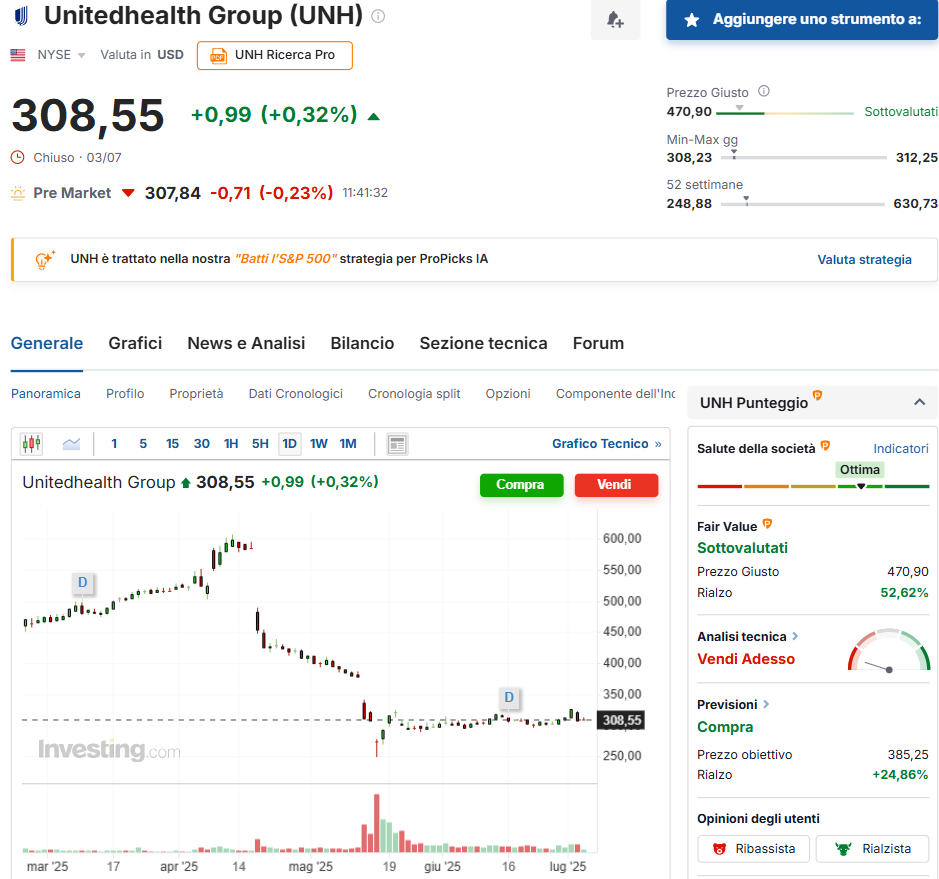This screenshot has width=939, height=879.
Task: Open the chart news table icon
Action: (x=397, y=444)
